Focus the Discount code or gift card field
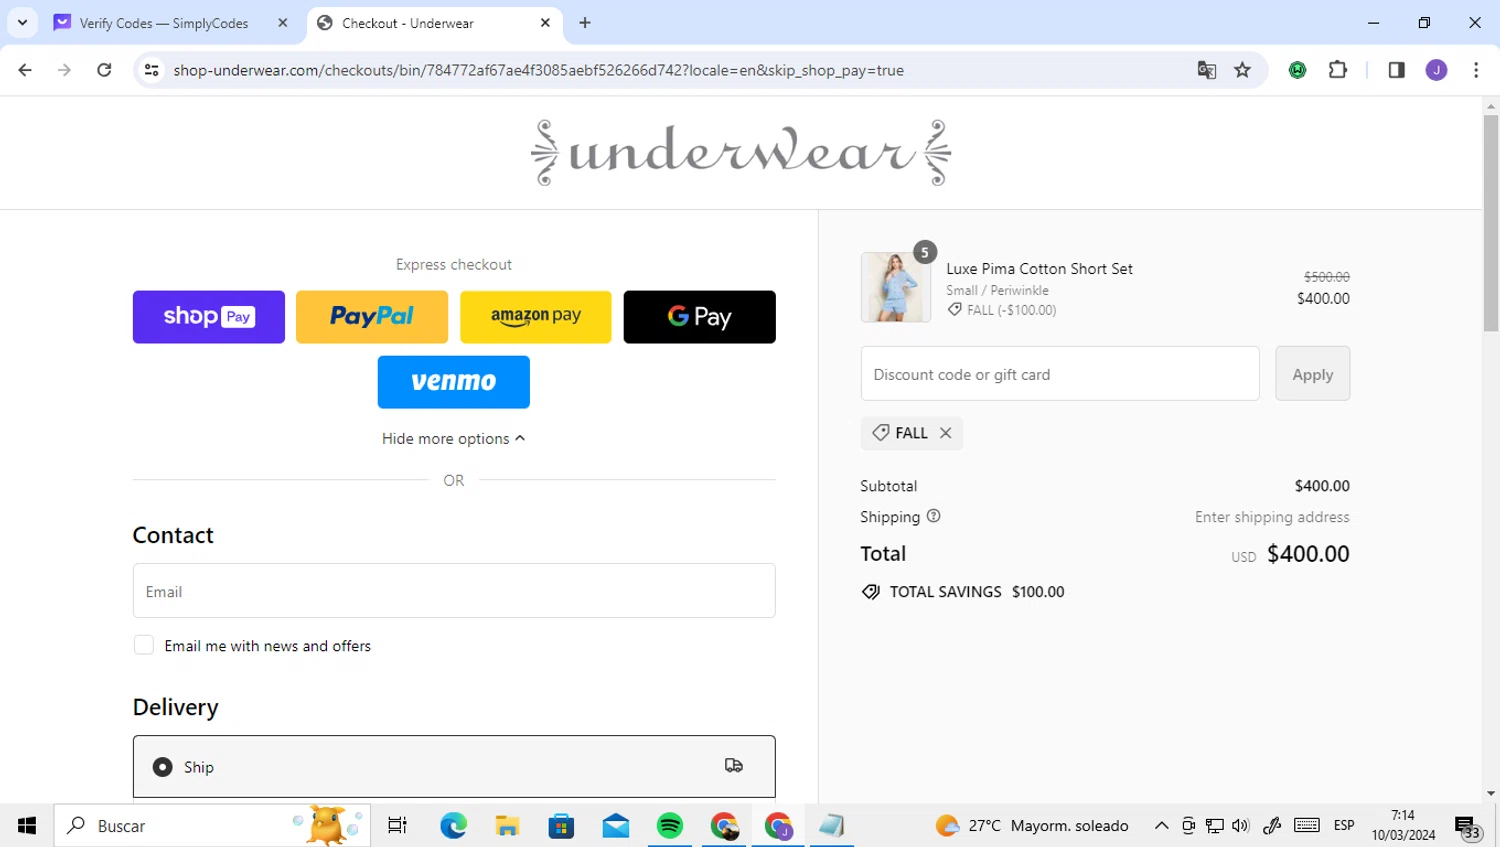1500x847 pixels. coord(1060,374)
